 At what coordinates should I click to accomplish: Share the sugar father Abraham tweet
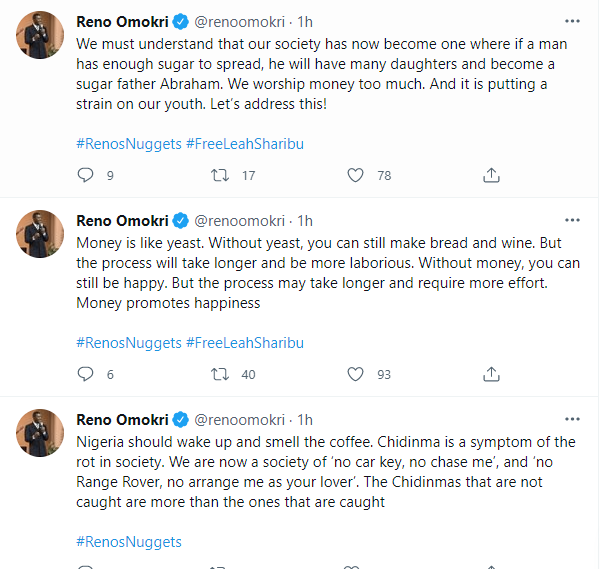pos(491,175)
